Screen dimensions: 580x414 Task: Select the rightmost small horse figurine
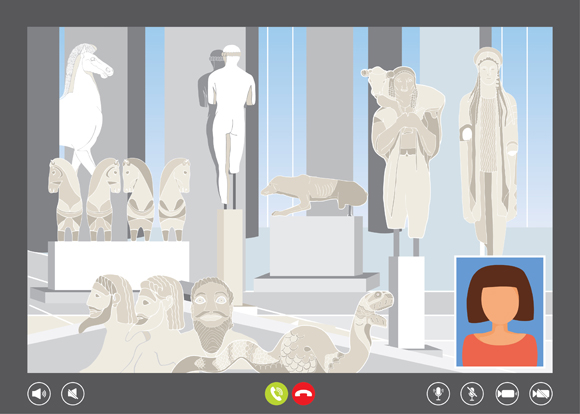(174, 199)
